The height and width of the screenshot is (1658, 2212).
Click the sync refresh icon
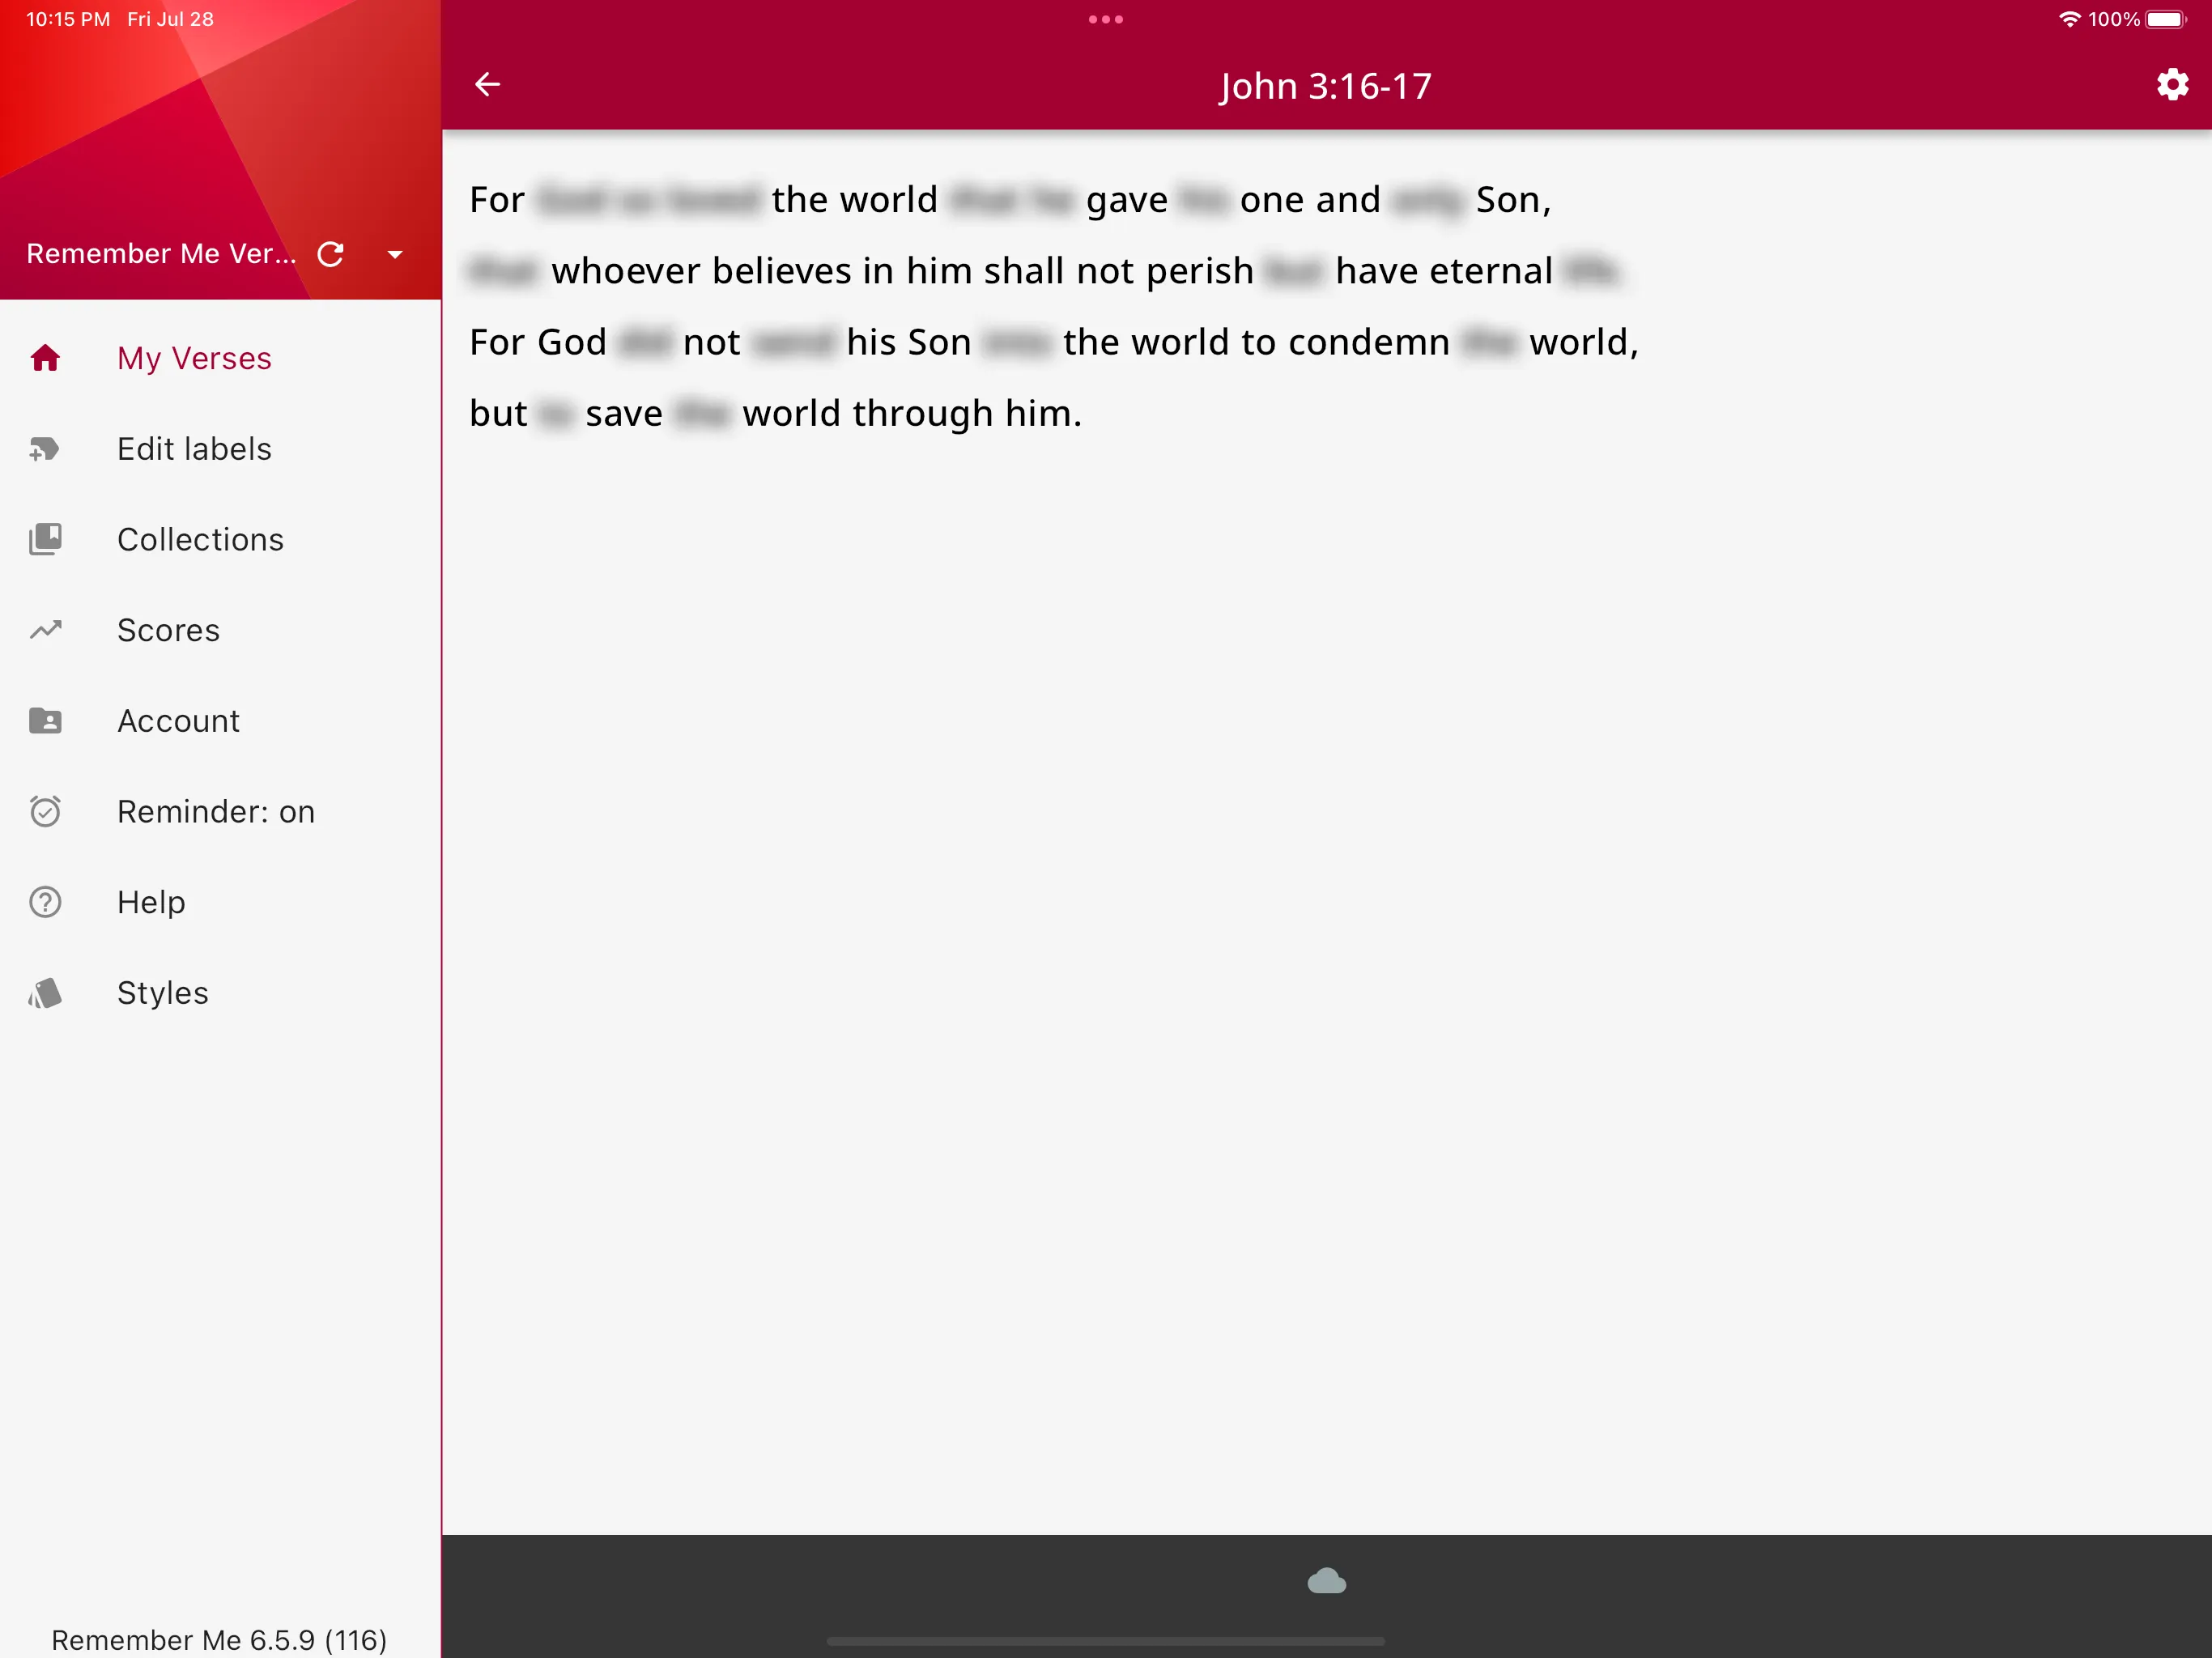(336, 253)
